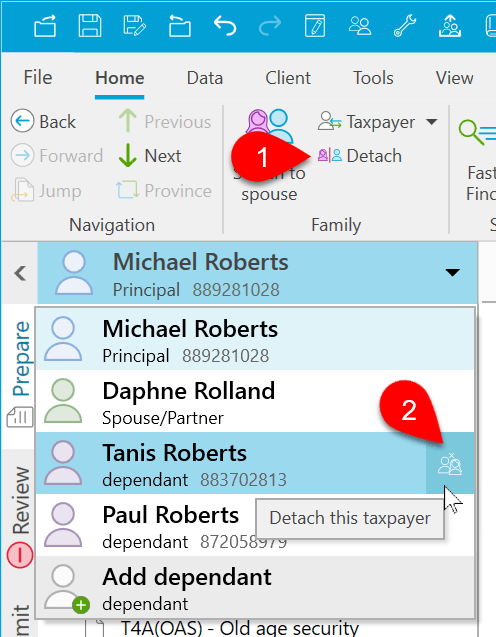The image size is (496, 637).
Task: Open the wrench tools icon
Action: tap(405, 26)
